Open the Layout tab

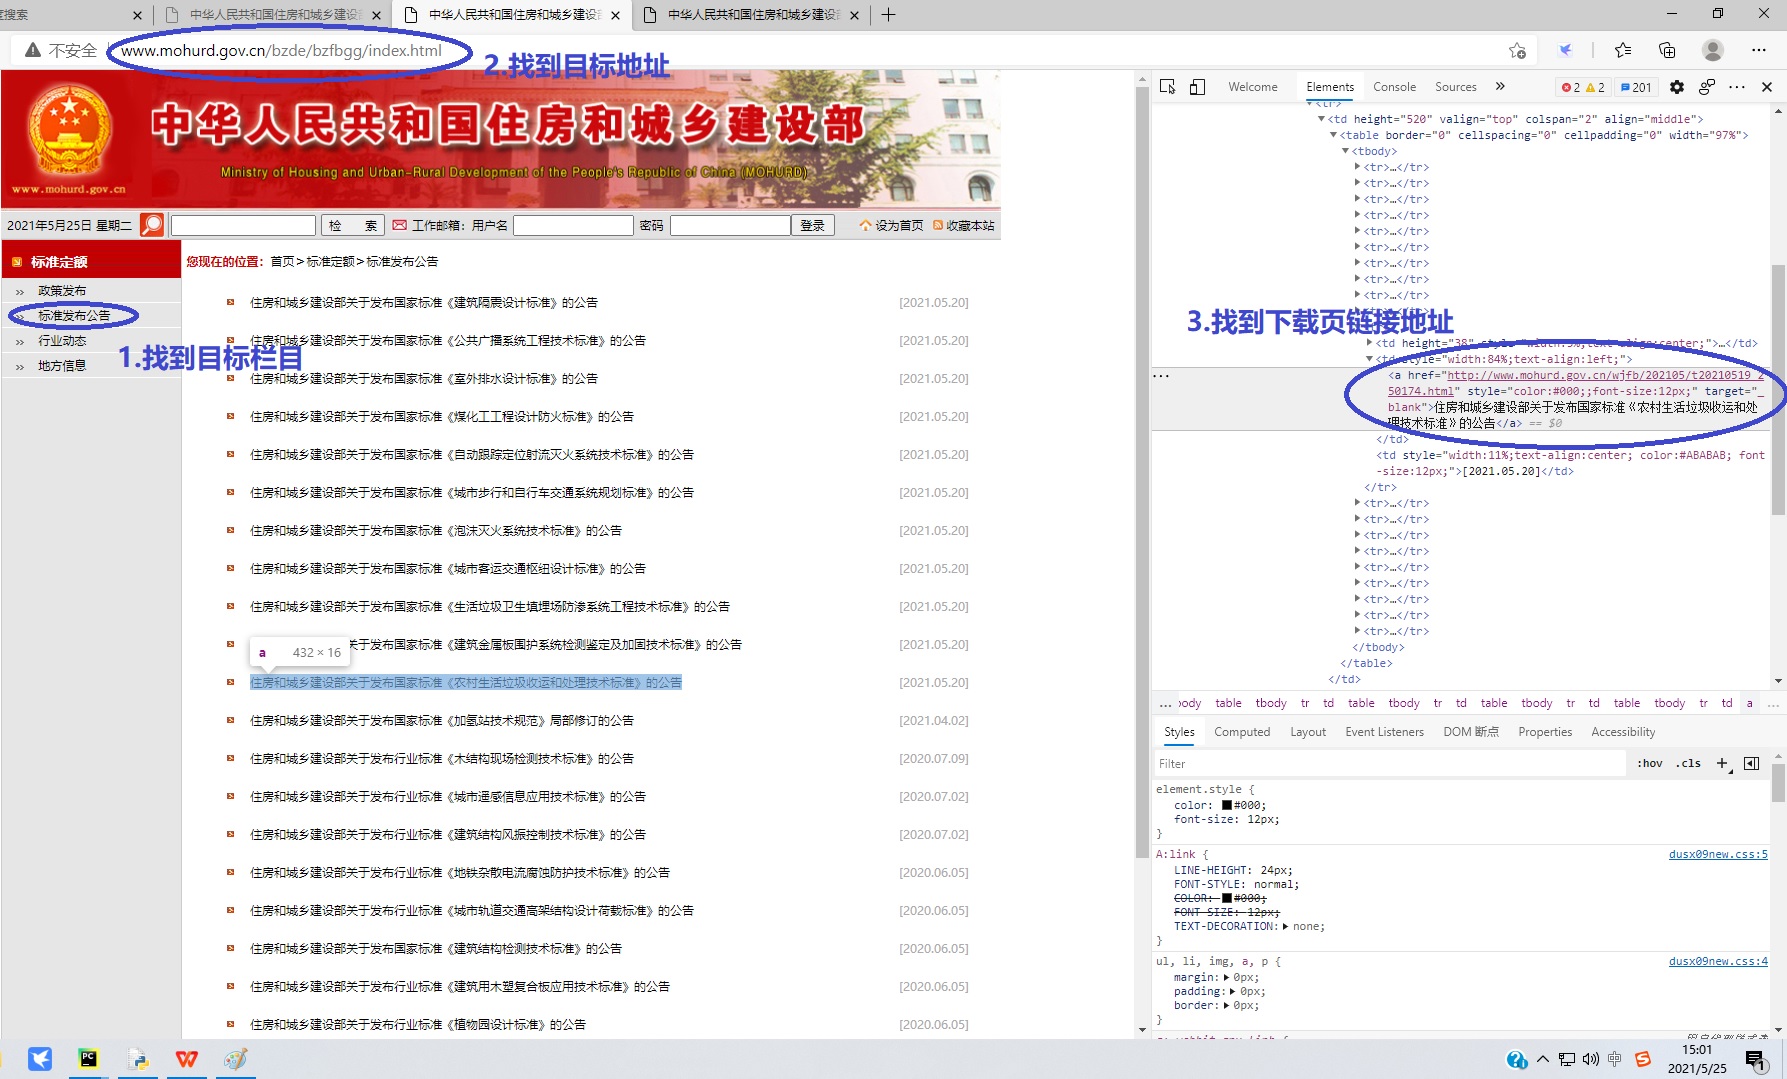pyautogui.click(x=1308, y=732)
